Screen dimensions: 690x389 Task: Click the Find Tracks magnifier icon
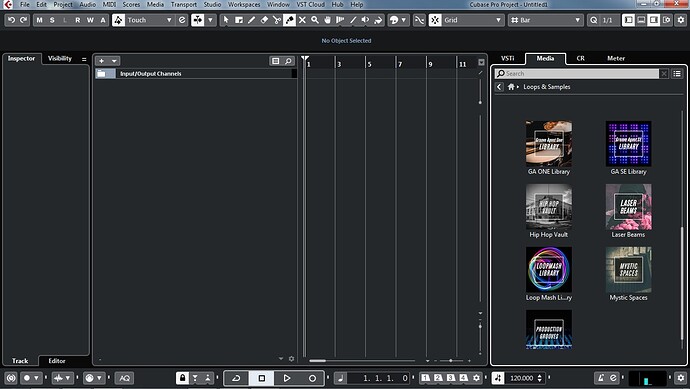click(x=288, y=61)
